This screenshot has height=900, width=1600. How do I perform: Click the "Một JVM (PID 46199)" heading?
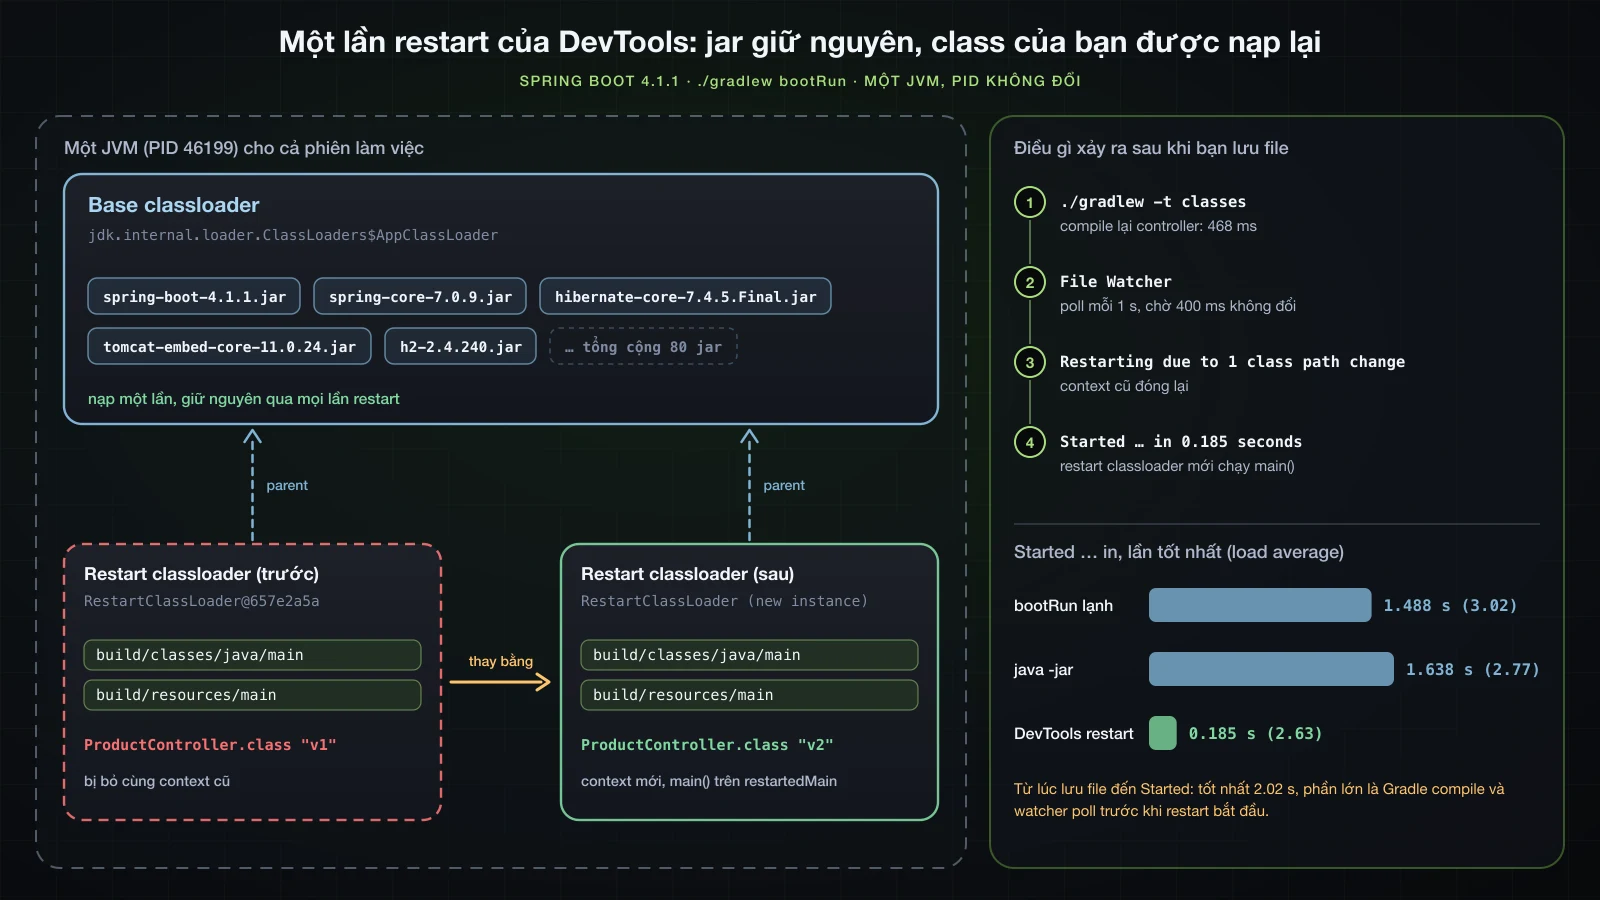(x=244, y=148)
